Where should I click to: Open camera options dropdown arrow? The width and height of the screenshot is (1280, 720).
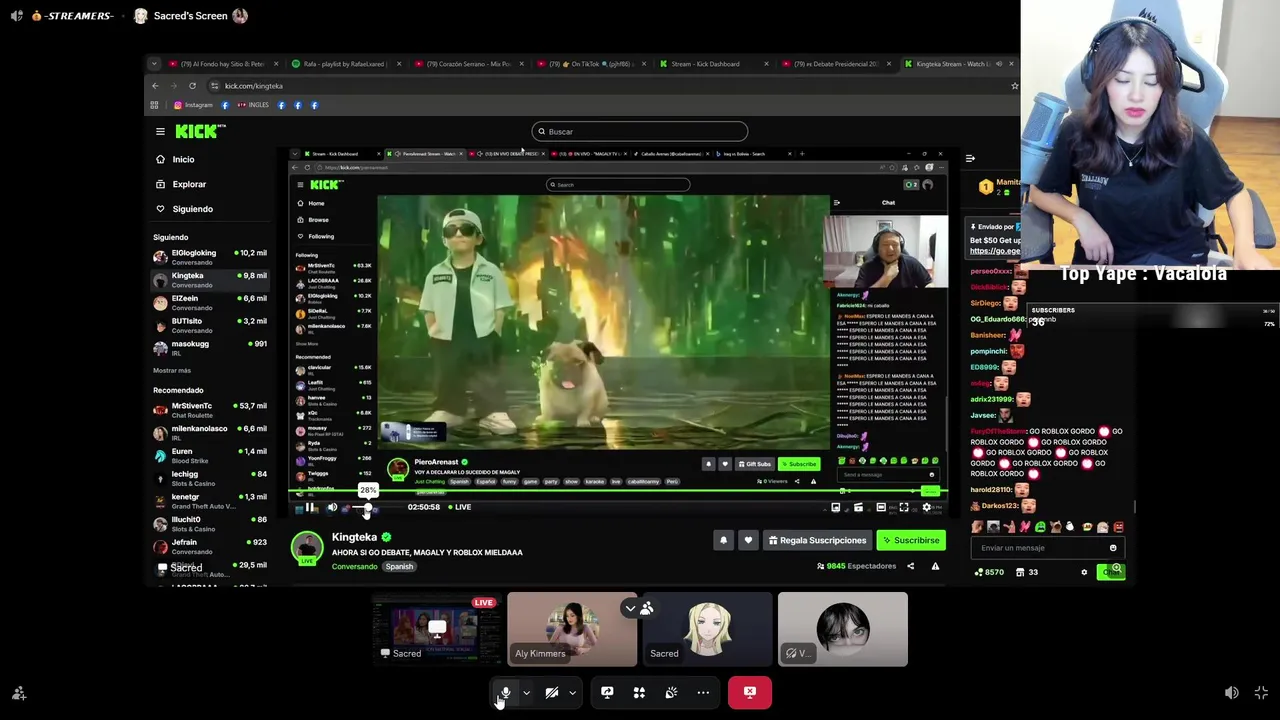coord(572,692)
